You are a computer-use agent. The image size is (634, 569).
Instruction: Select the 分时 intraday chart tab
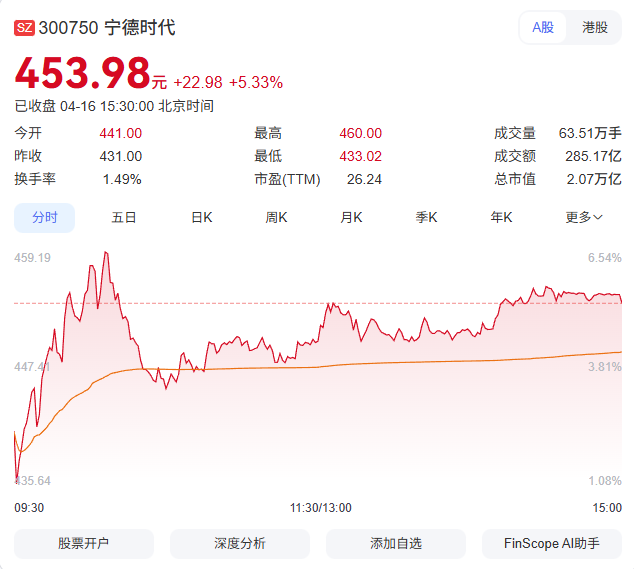(44, 217)
